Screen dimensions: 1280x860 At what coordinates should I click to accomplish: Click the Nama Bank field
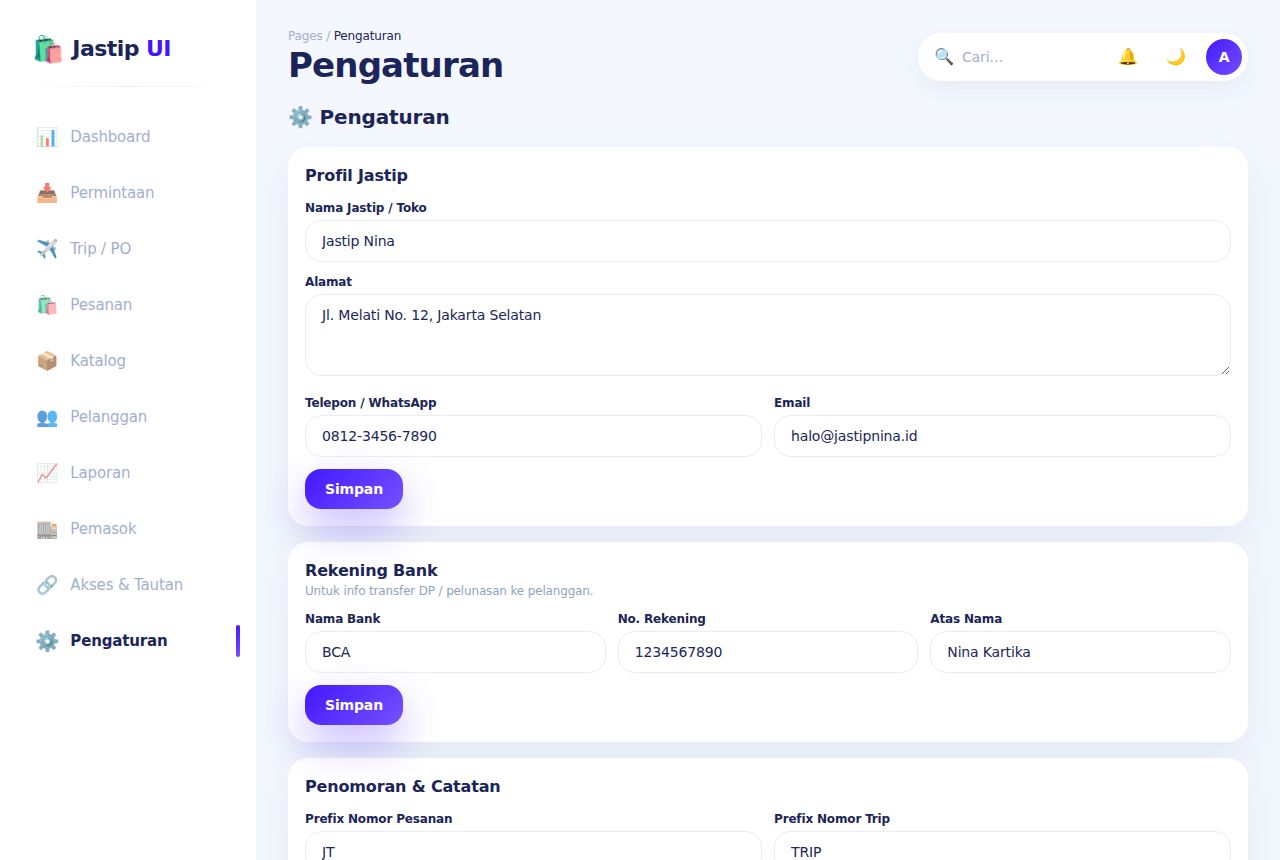coord(455,652)
